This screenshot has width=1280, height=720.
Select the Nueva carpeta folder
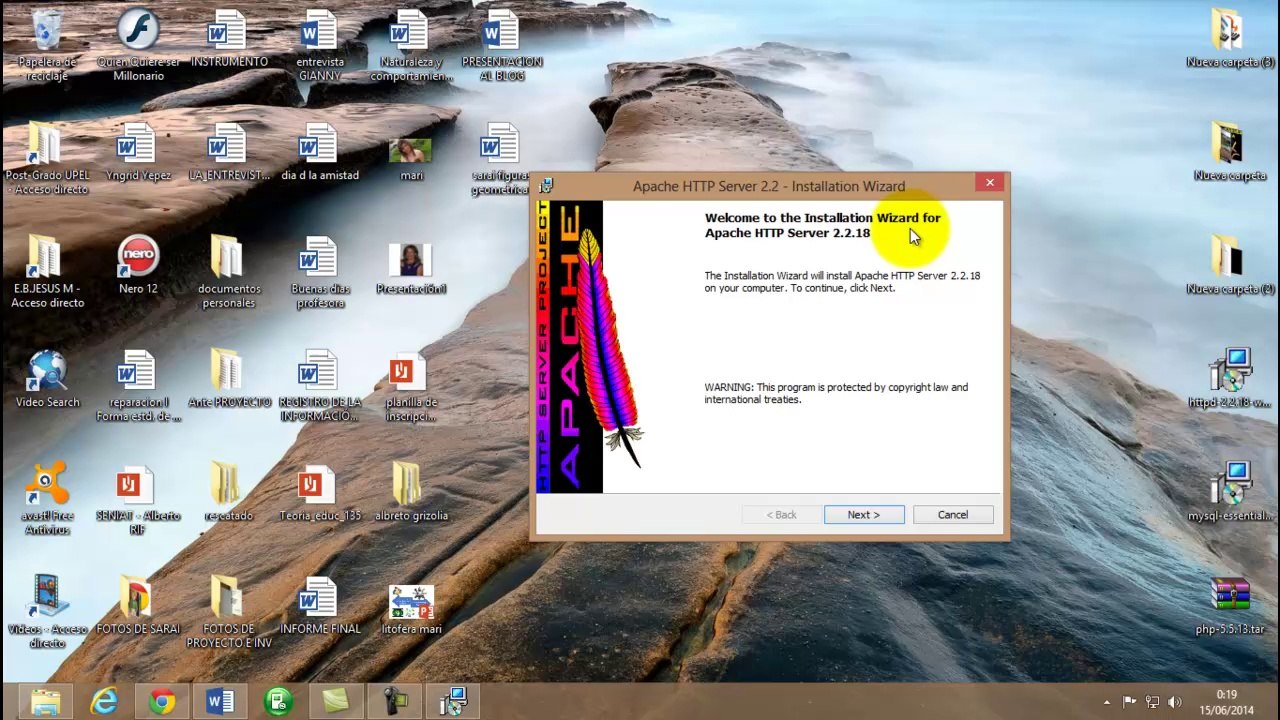click(x=1230, y=153)
